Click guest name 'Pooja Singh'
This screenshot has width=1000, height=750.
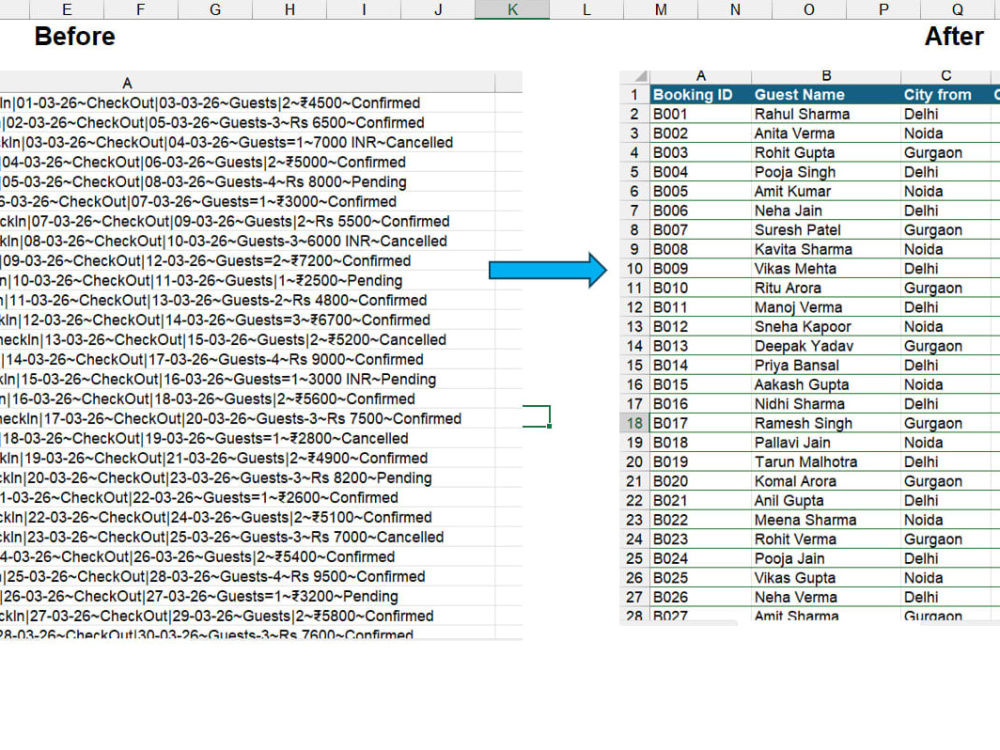pos(826,172)
